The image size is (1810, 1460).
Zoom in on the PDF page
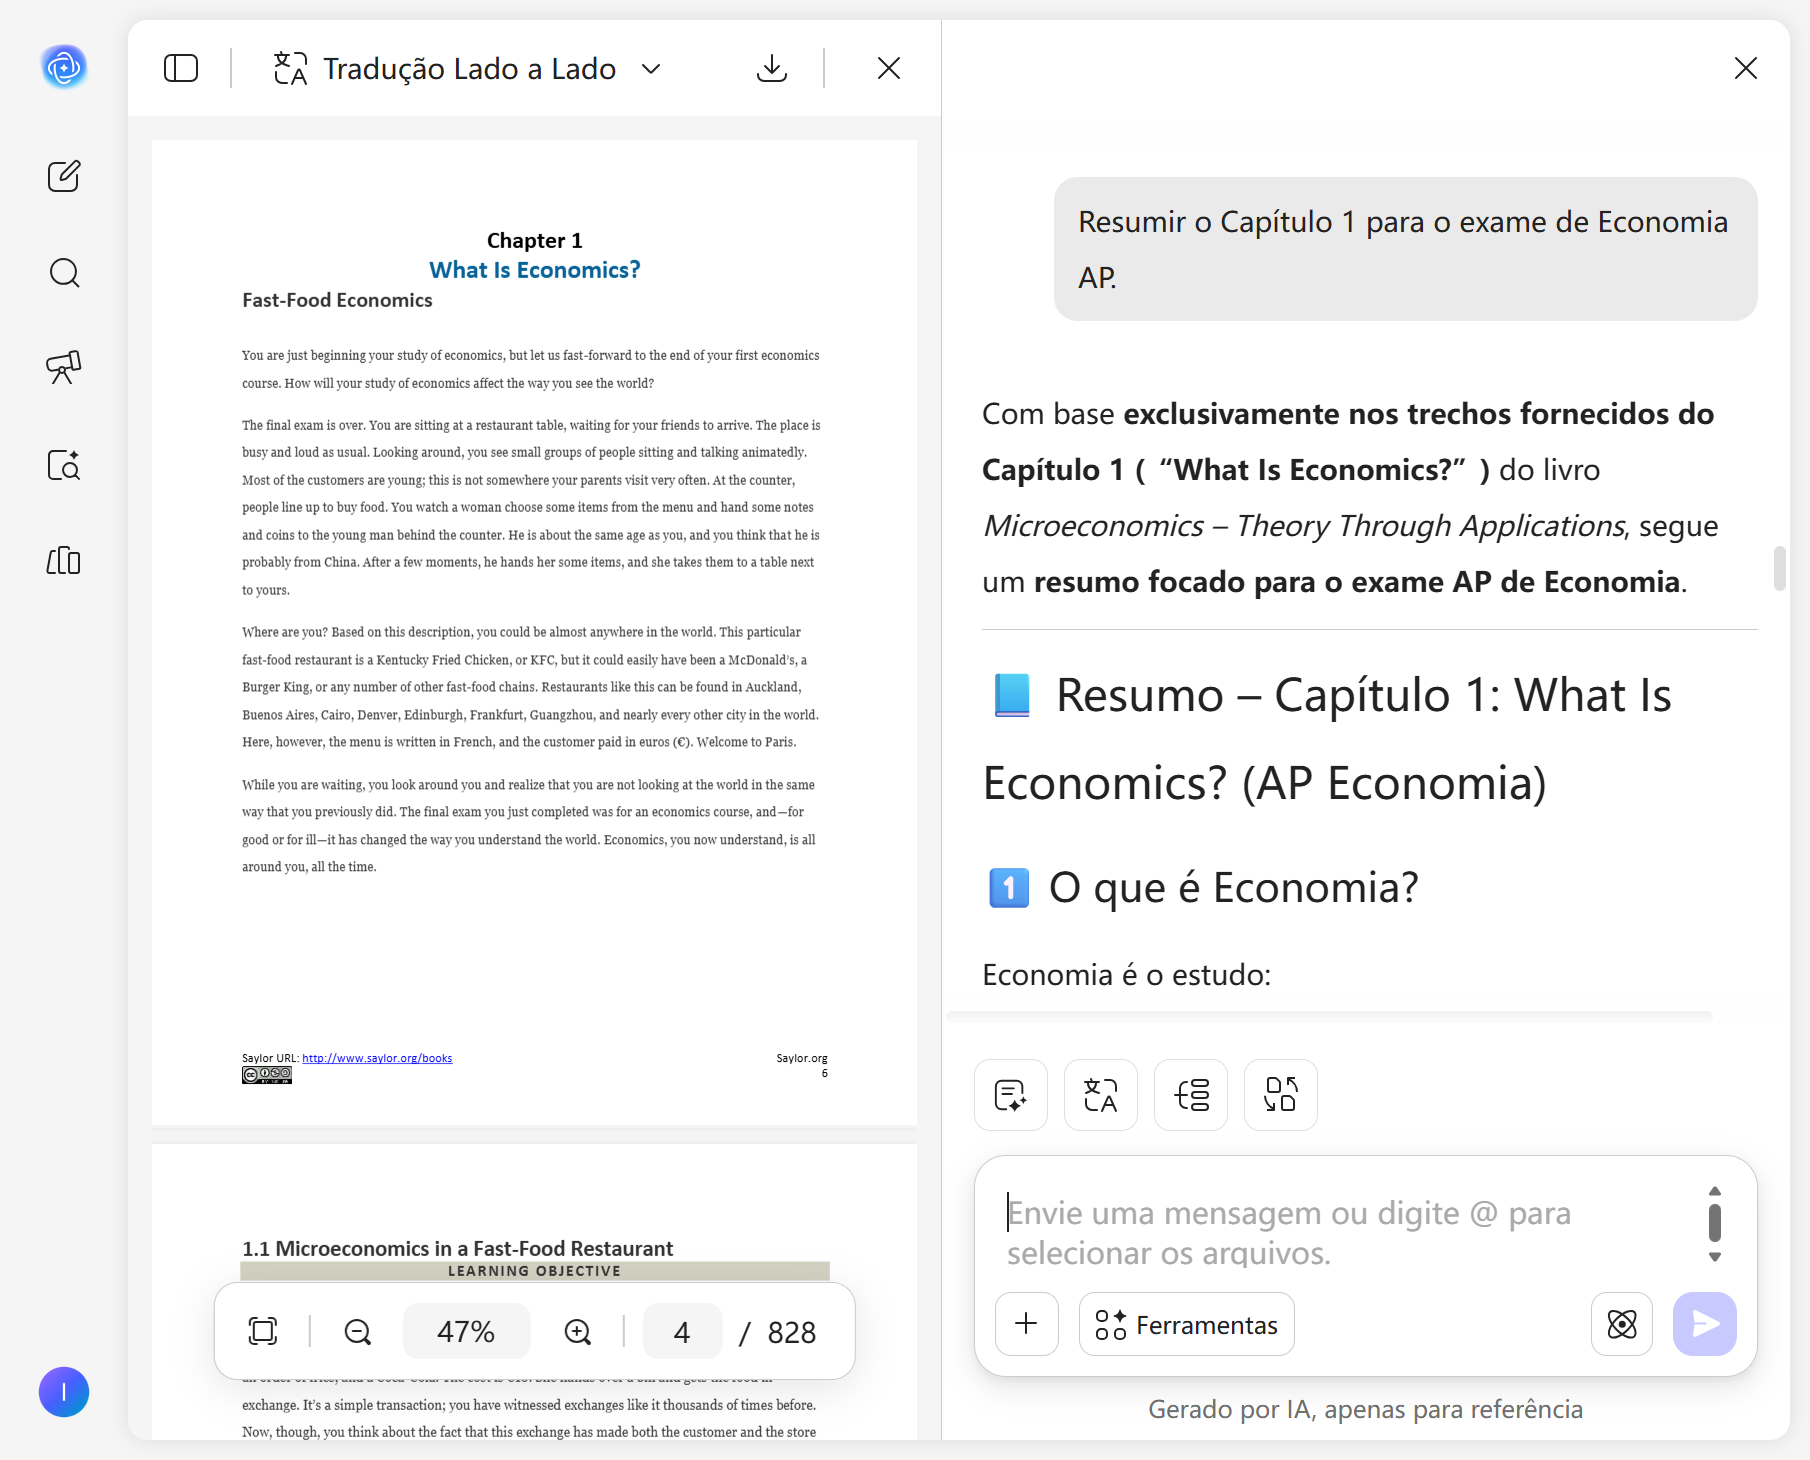tap(577, 1331)
